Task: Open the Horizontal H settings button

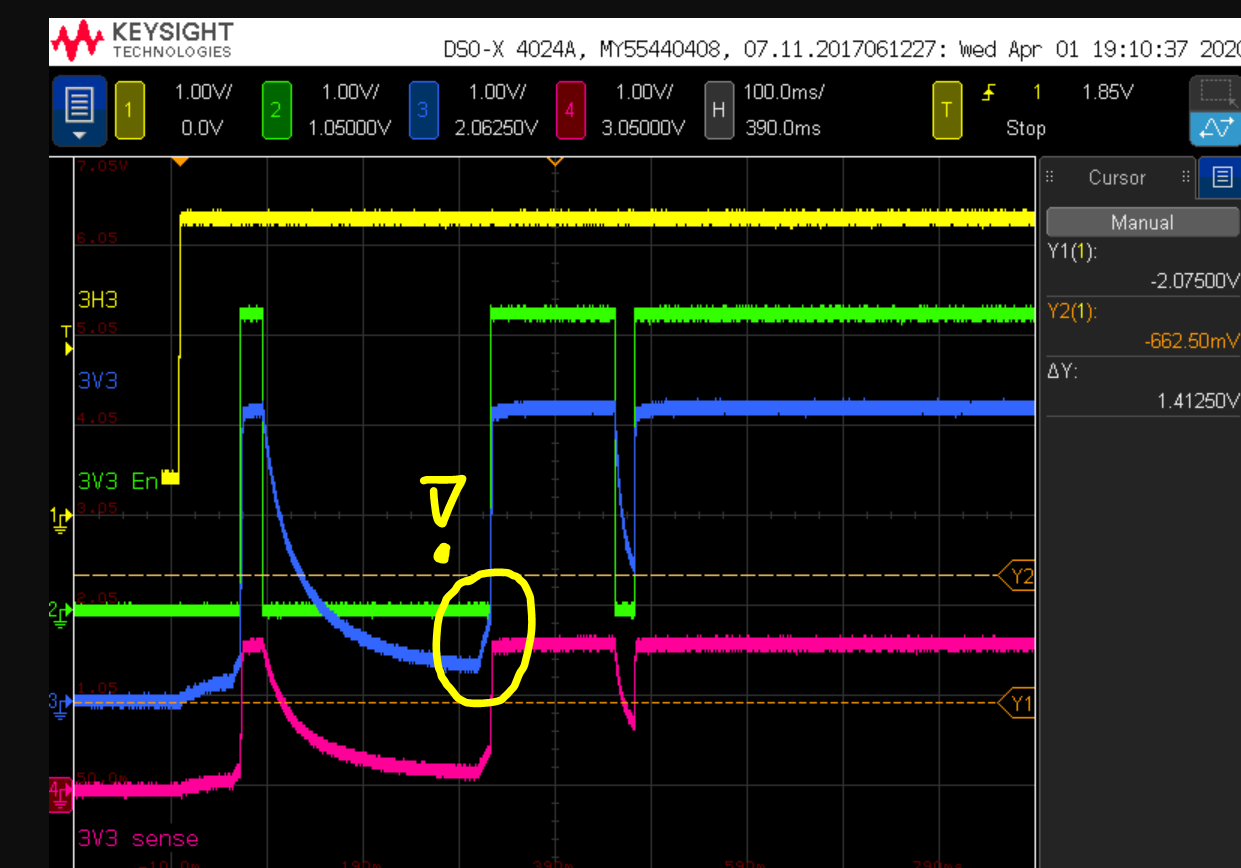Action: (718, 109)
